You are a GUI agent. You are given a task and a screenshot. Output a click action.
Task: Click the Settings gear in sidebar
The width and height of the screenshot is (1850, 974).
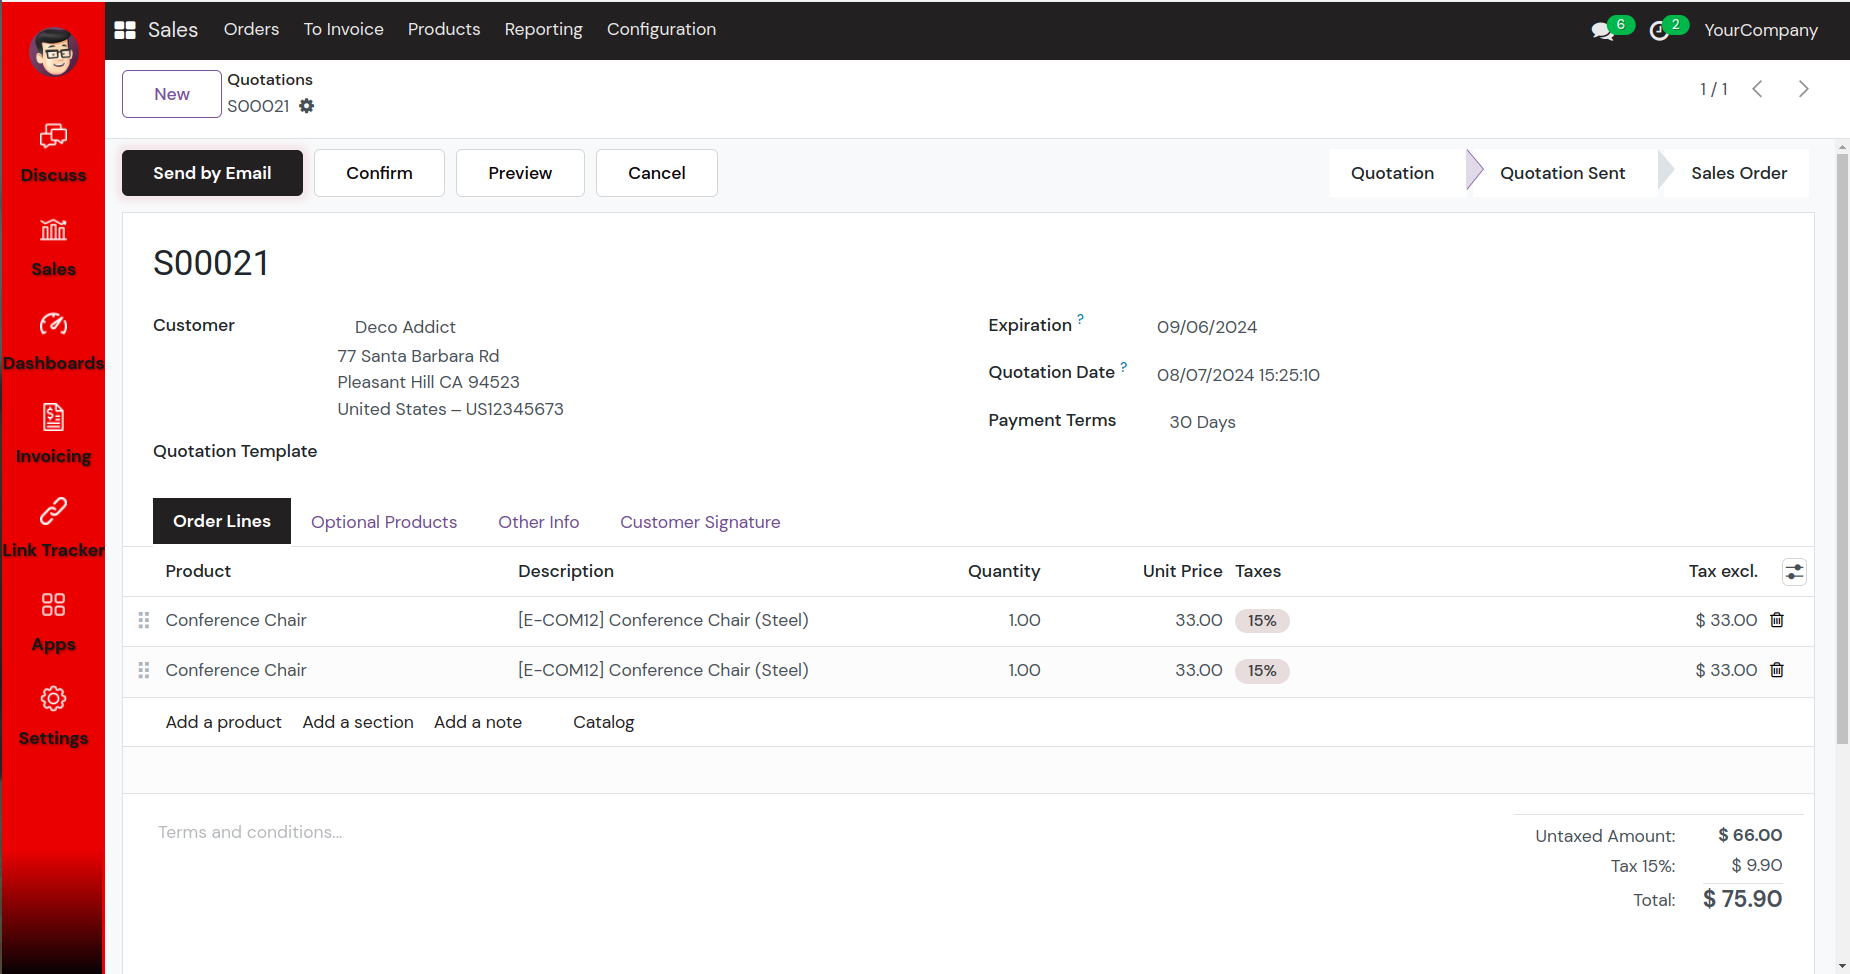pos(53,699)
